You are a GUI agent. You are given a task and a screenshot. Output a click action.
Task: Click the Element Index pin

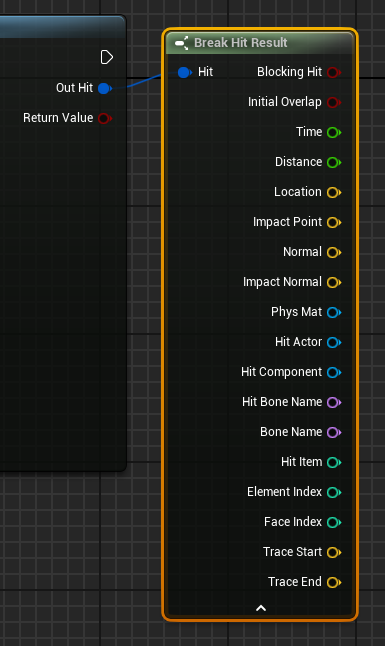point(333,492)
